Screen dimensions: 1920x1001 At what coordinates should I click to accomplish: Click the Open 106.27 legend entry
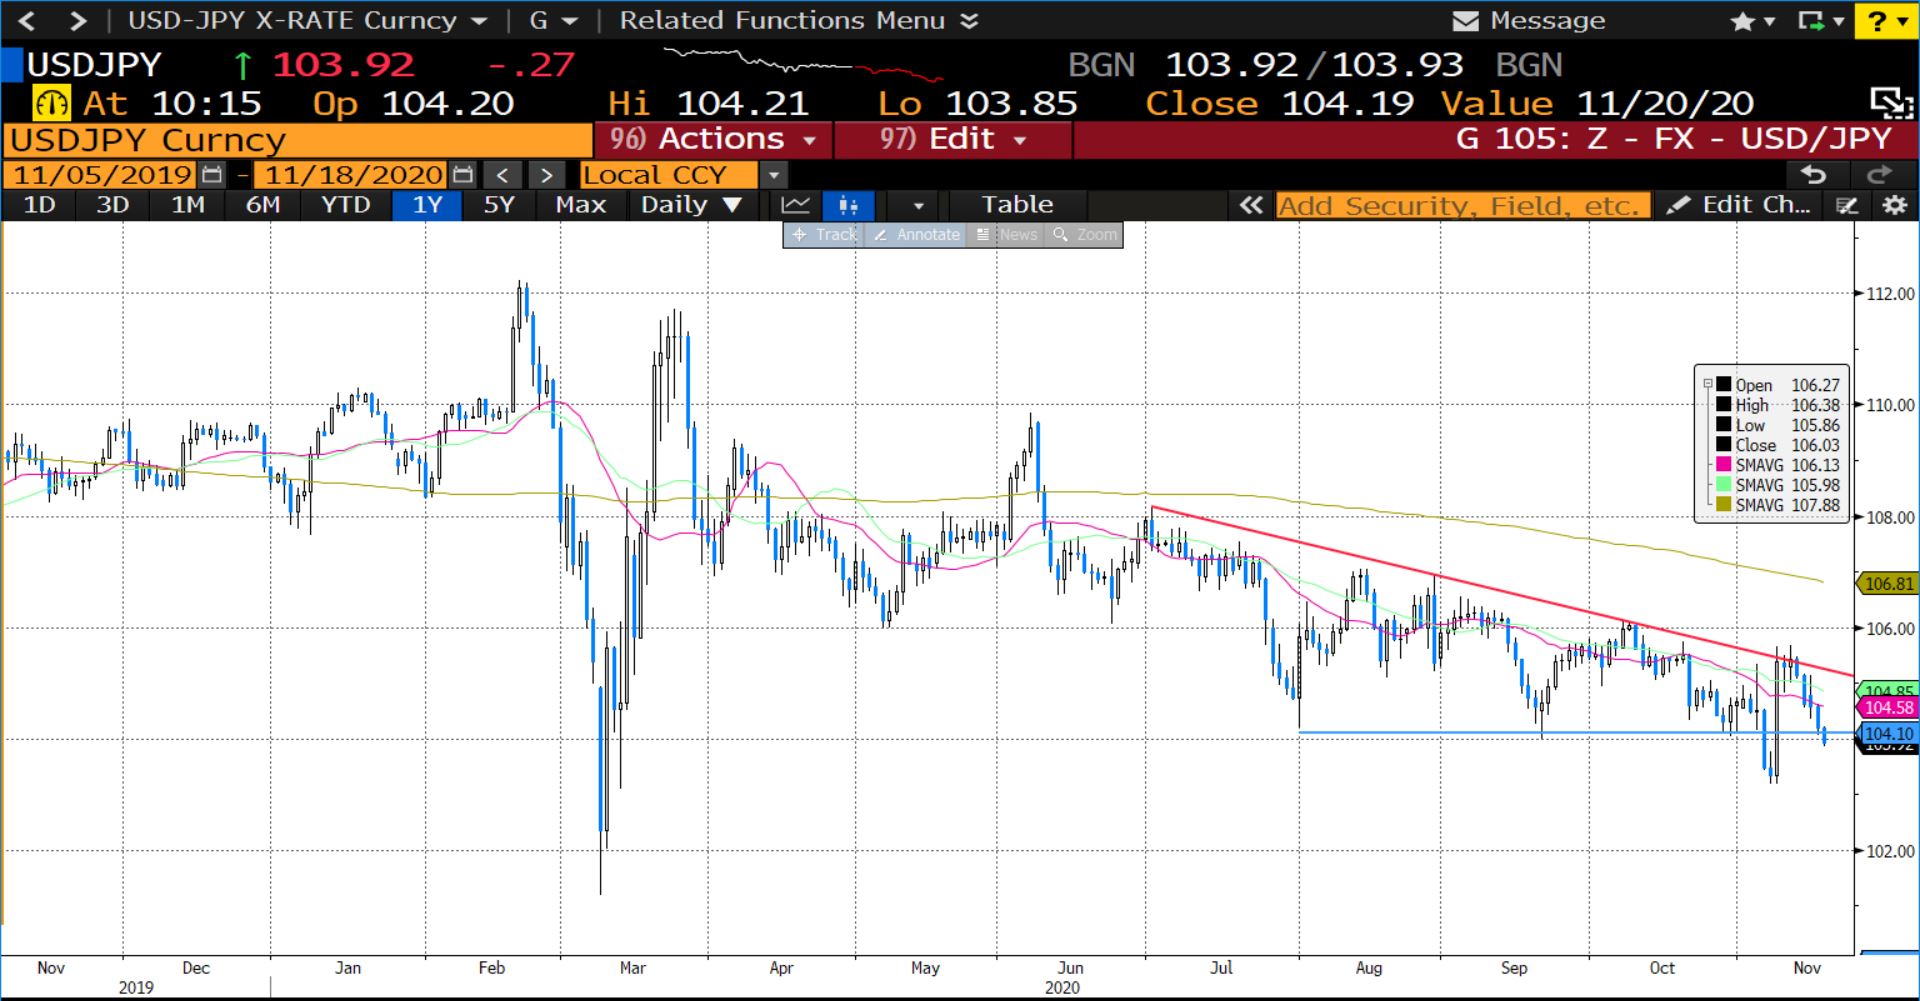[1778, 385]
